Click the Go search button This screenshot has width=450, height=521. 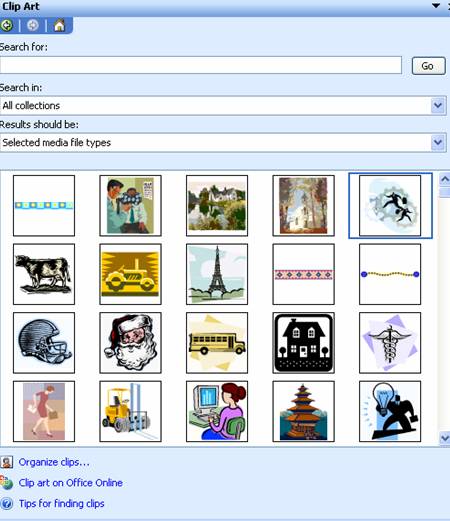[428, 66]
